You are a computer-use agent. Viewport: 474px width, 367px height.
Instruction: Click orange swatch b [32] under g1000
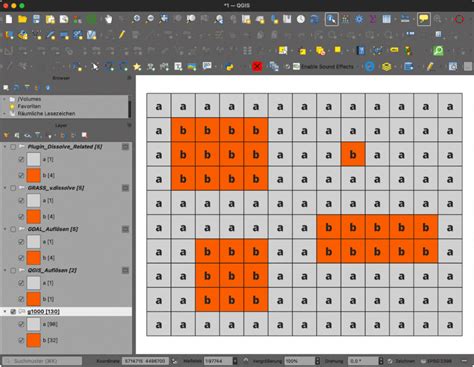33,340
